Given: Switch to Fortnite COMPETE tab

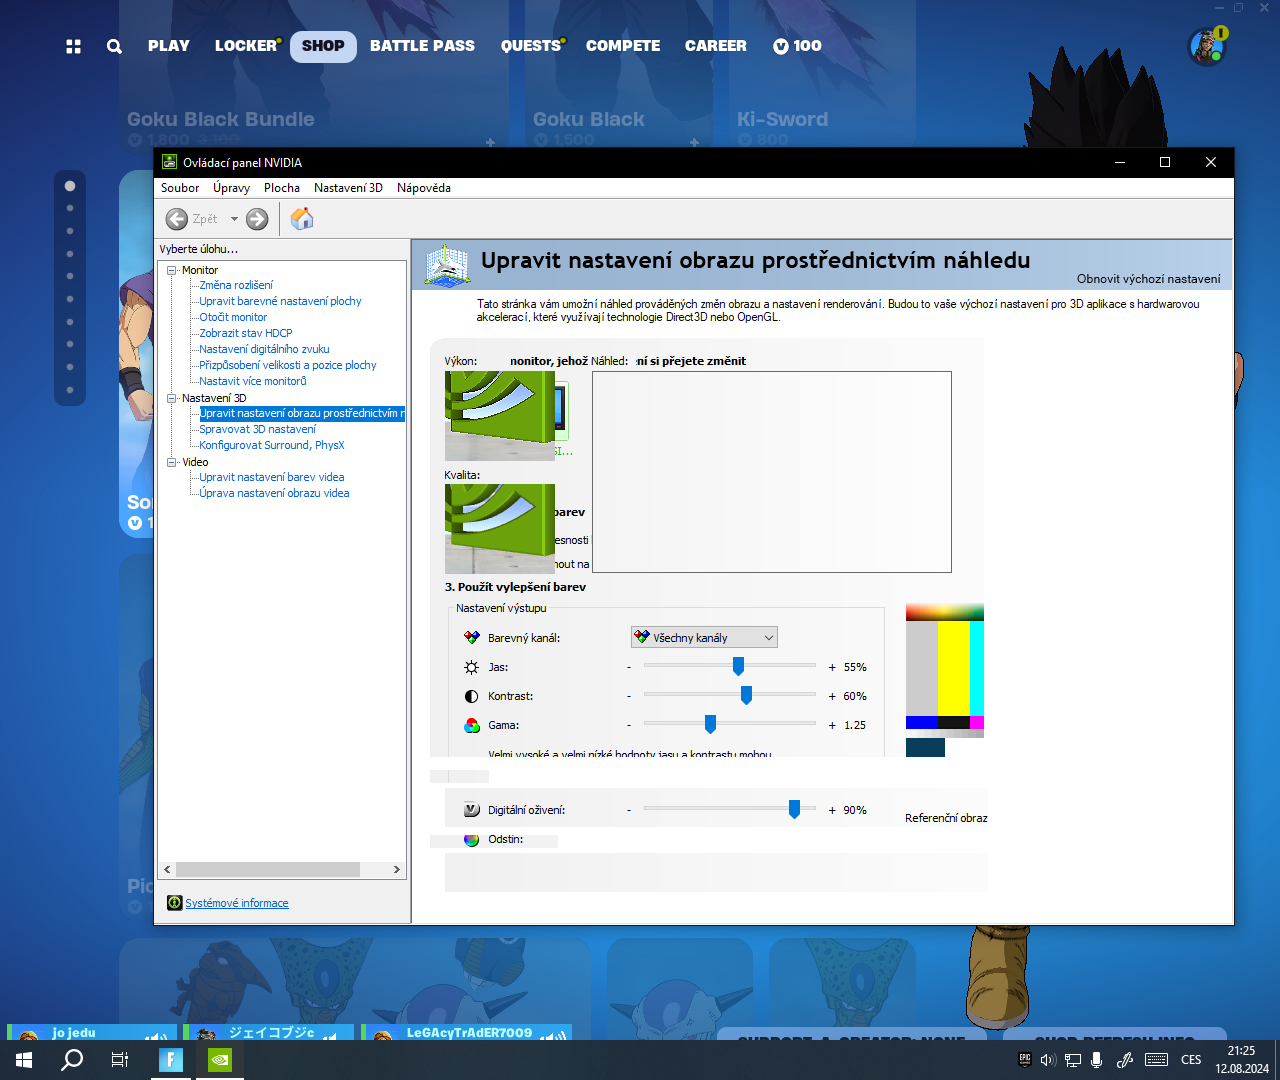Looking at the screenshot, I should (x=623, y=46).
